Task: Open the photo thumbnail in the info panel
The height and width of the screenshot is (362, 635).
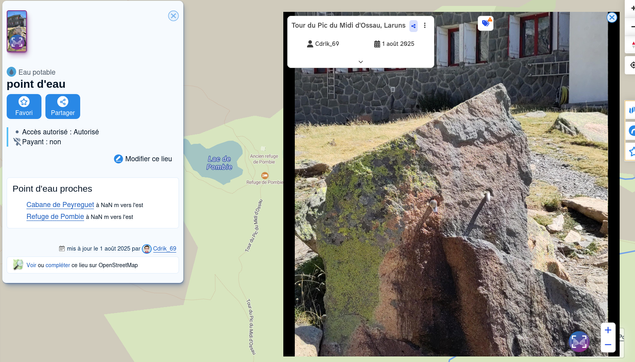Action: pos(17,31)
